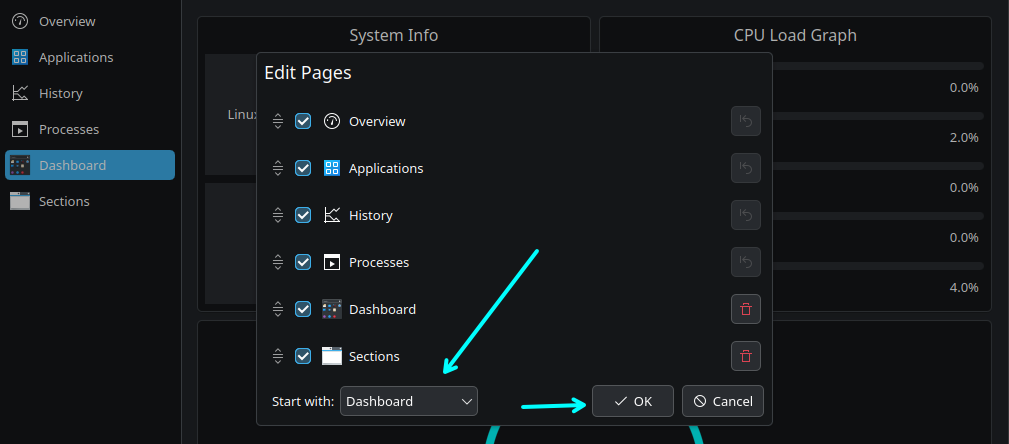Open Overview page in sidebar
This screenshot has height=444, width=1009.
tap(90, 21)
